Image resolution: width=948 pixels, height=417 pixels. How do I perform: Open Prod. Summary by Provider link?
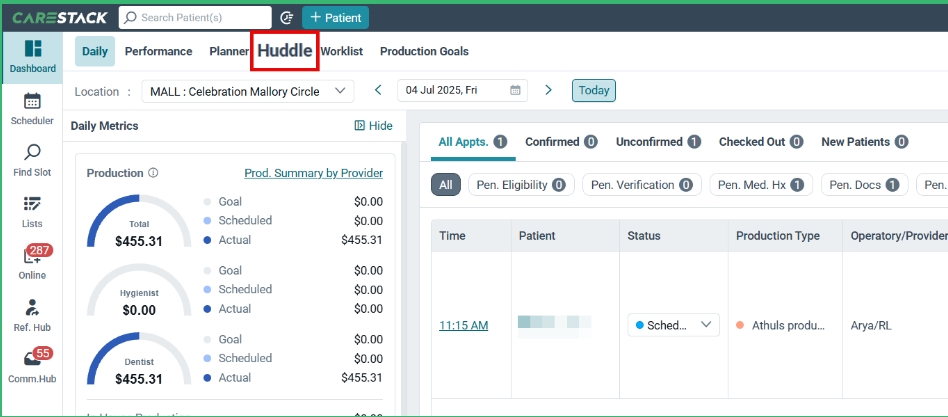click(x=313, y=173)
